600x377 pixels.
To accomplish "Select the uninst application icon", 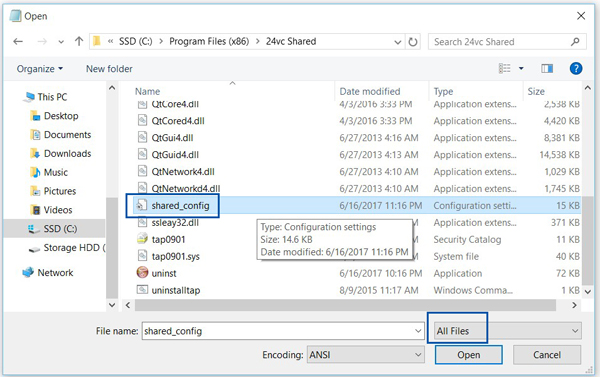I will click(x=142, y=273).
